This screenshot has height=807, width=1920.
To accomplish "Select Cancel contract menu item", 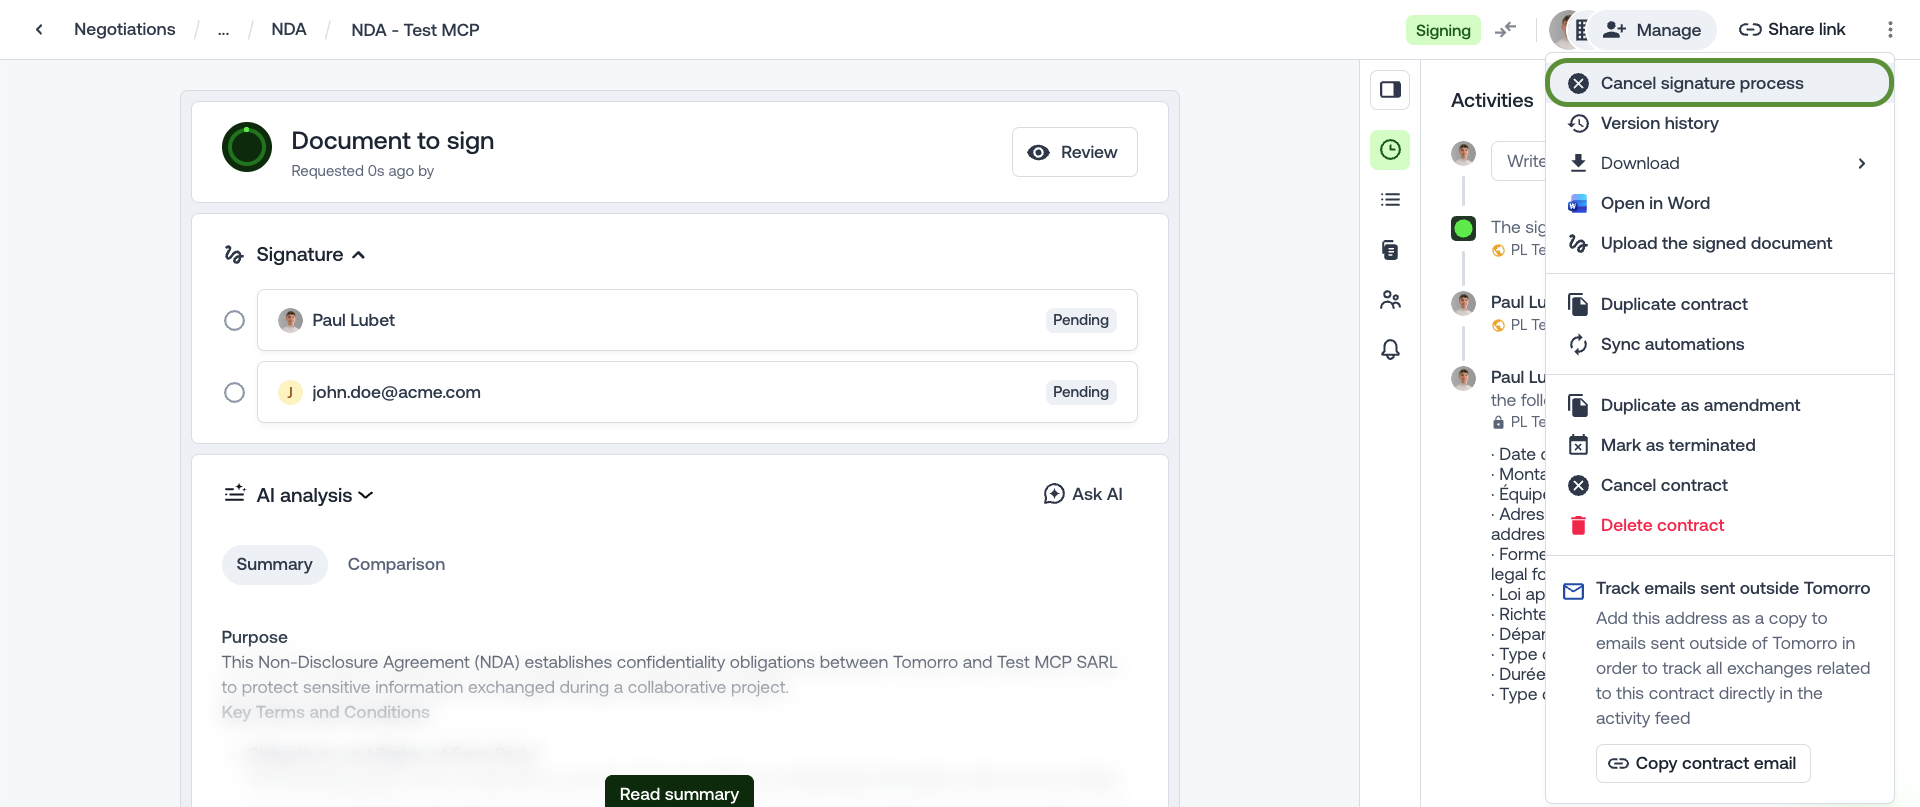I will 1720,485.
